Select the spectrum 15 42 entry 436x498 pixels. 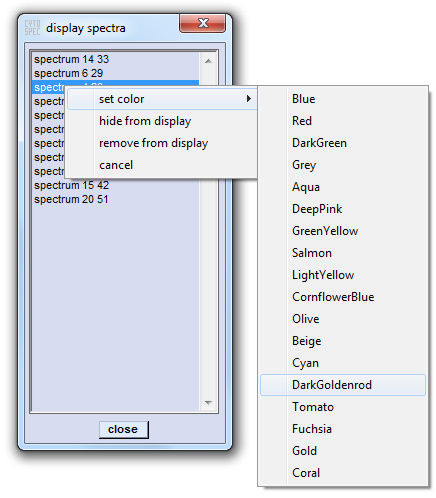pos(115,185)
